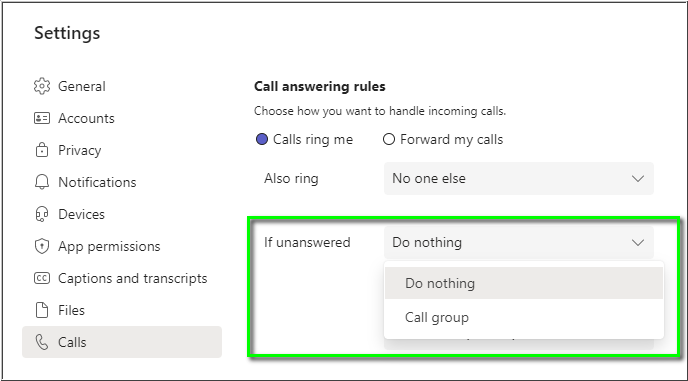Switch to the Privacy settings label
The height and width of the screenshot is (381, 688).
80,150
